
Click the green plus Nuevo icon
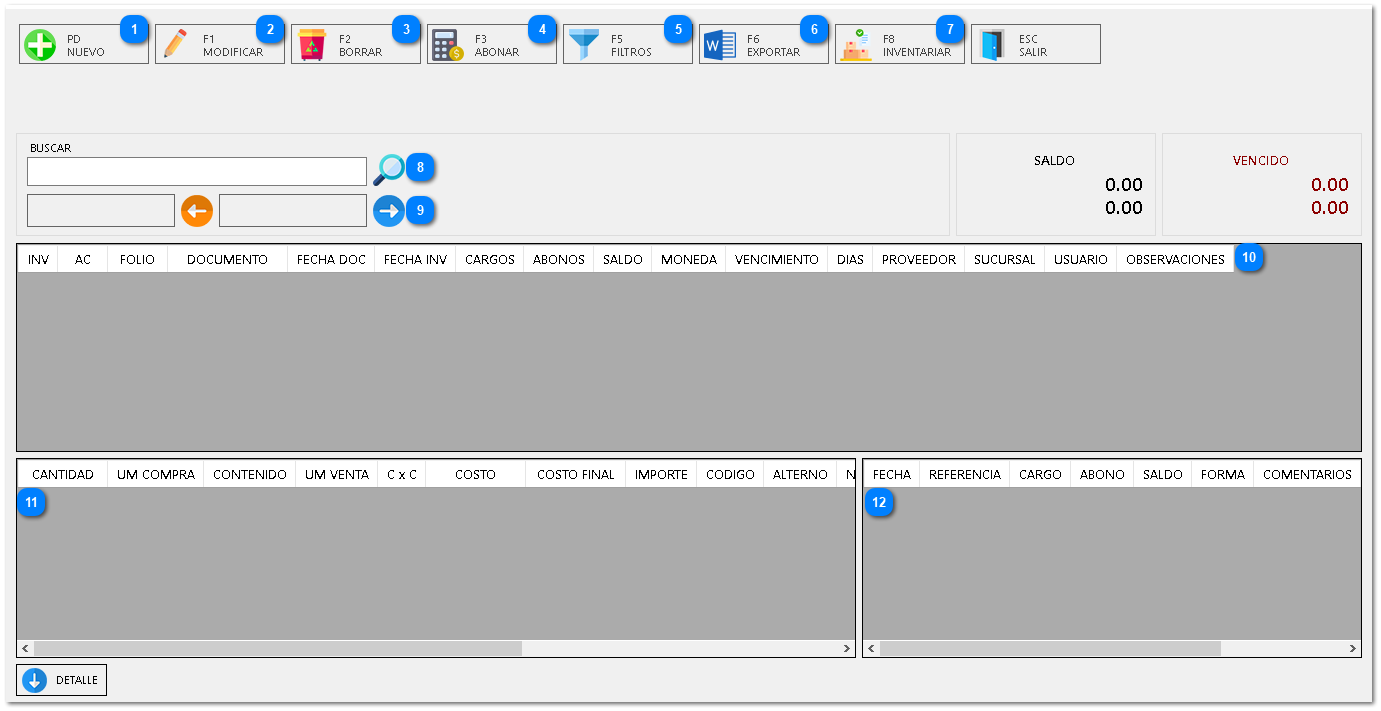[x=40, y=45]
